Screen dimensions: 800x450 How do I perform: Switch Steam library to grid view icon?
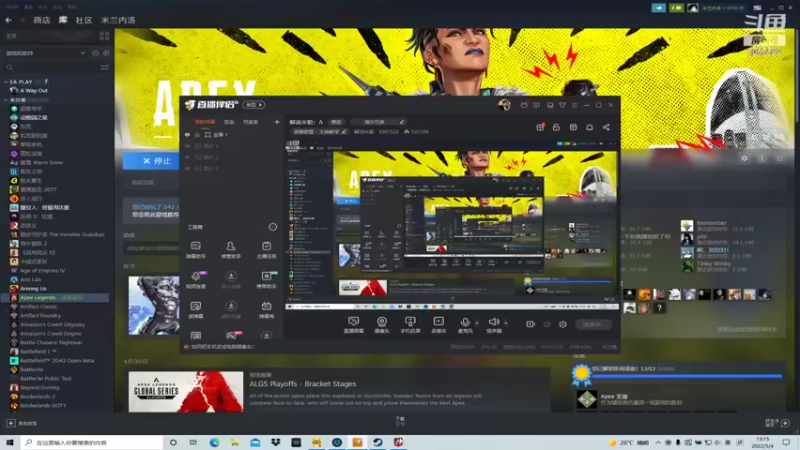(105, 36)
